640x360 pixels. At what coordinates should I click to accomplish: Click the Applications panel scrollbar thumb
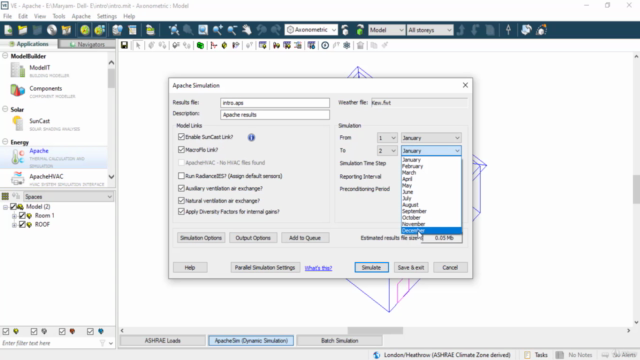pyautogui.click(x=111, y=78)
